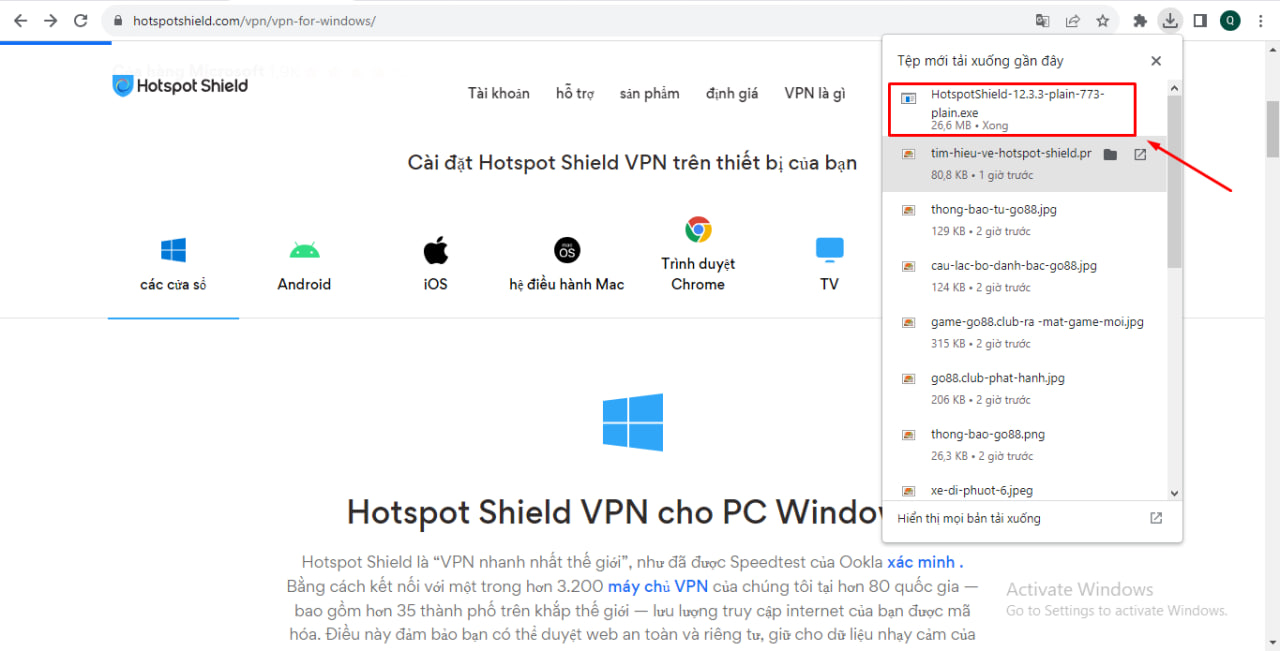Viewport: 1280px width, 651px height.
Task: Close the recent downloads popup
Action: point(1156,61)
